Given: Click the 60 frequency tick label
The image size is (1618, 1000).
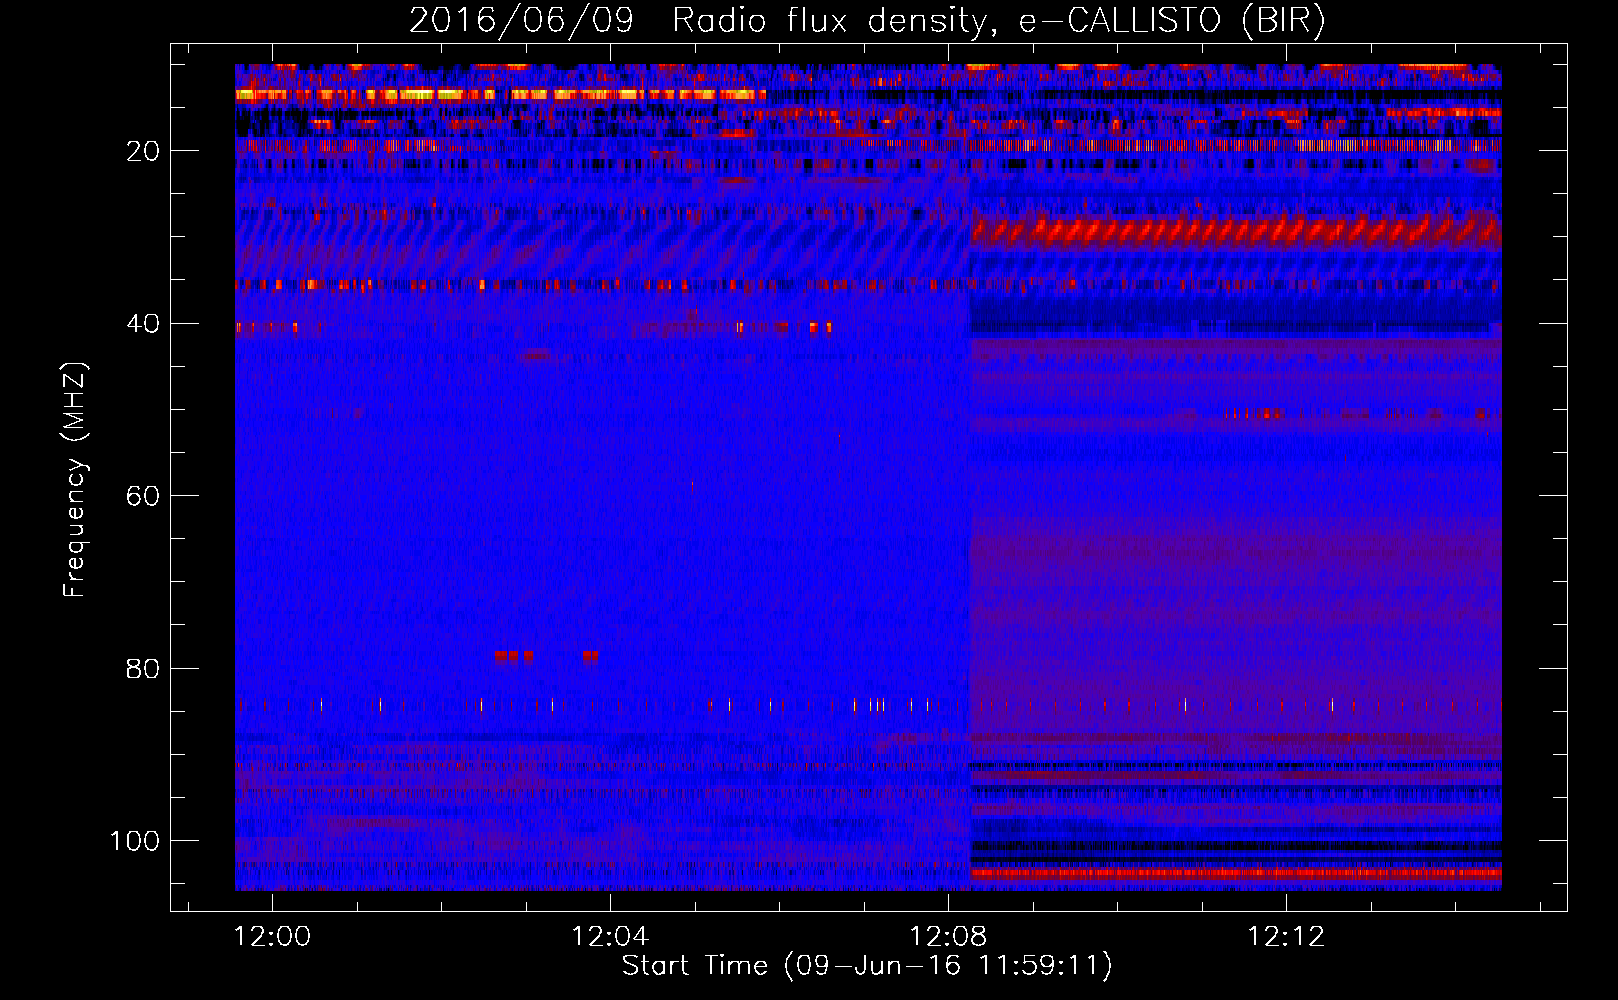Looking at the screenshot, I should [143, 496].
